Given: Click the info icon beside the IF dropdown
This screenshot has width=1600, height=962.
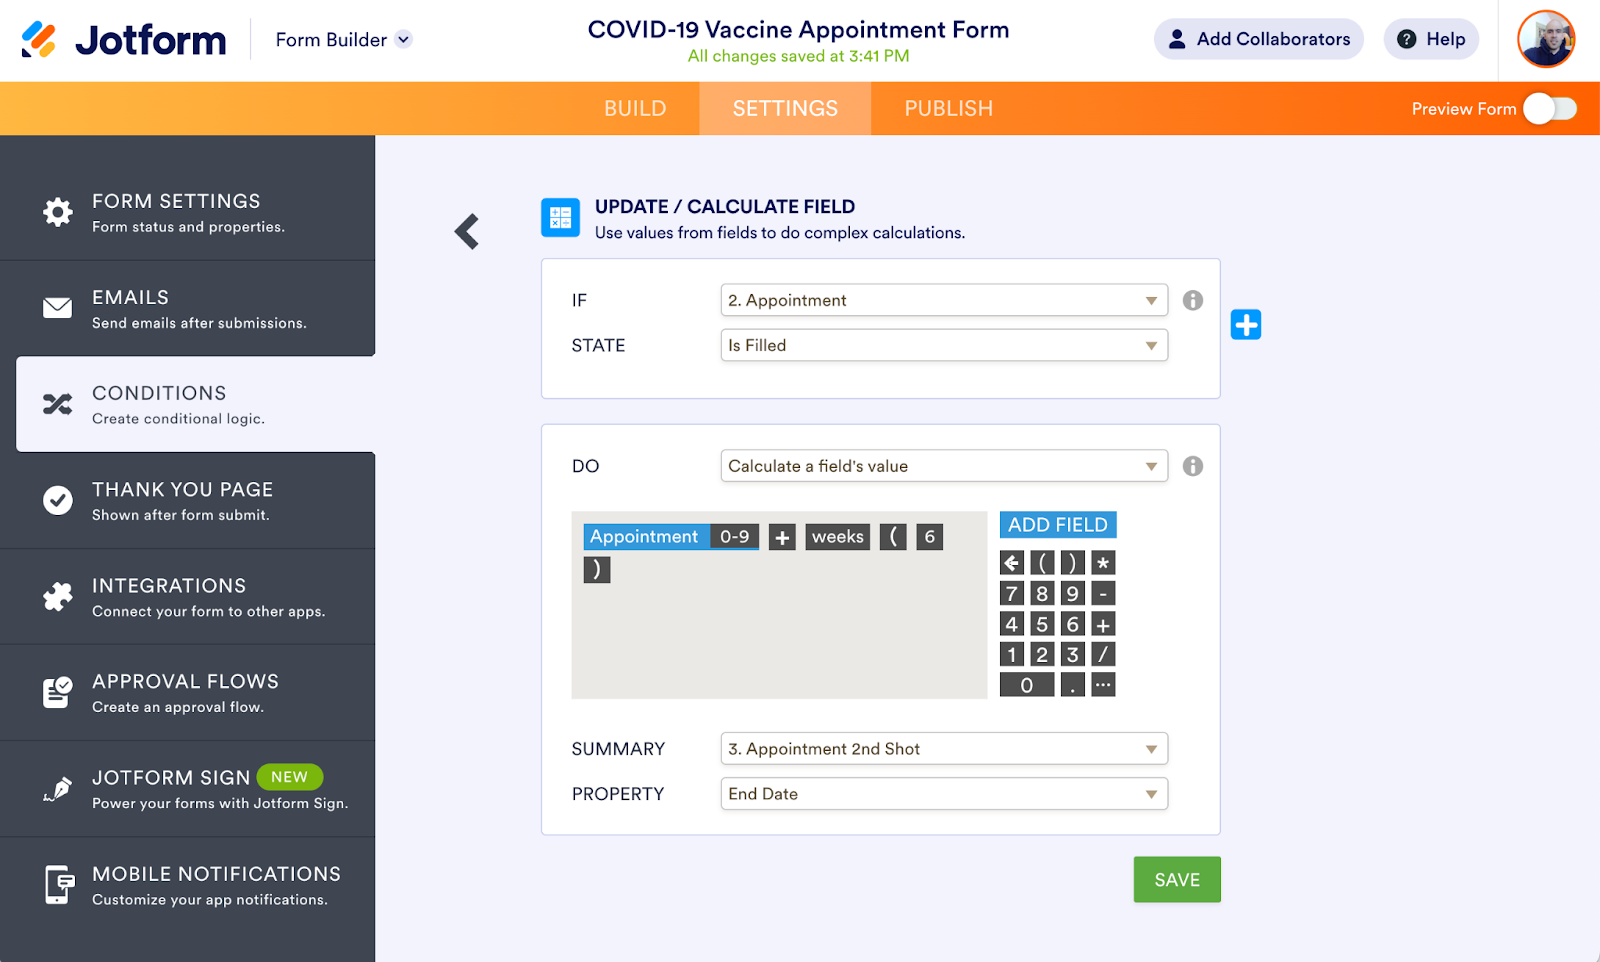Looking at the screenshot, I should (x=1192, y=301).
